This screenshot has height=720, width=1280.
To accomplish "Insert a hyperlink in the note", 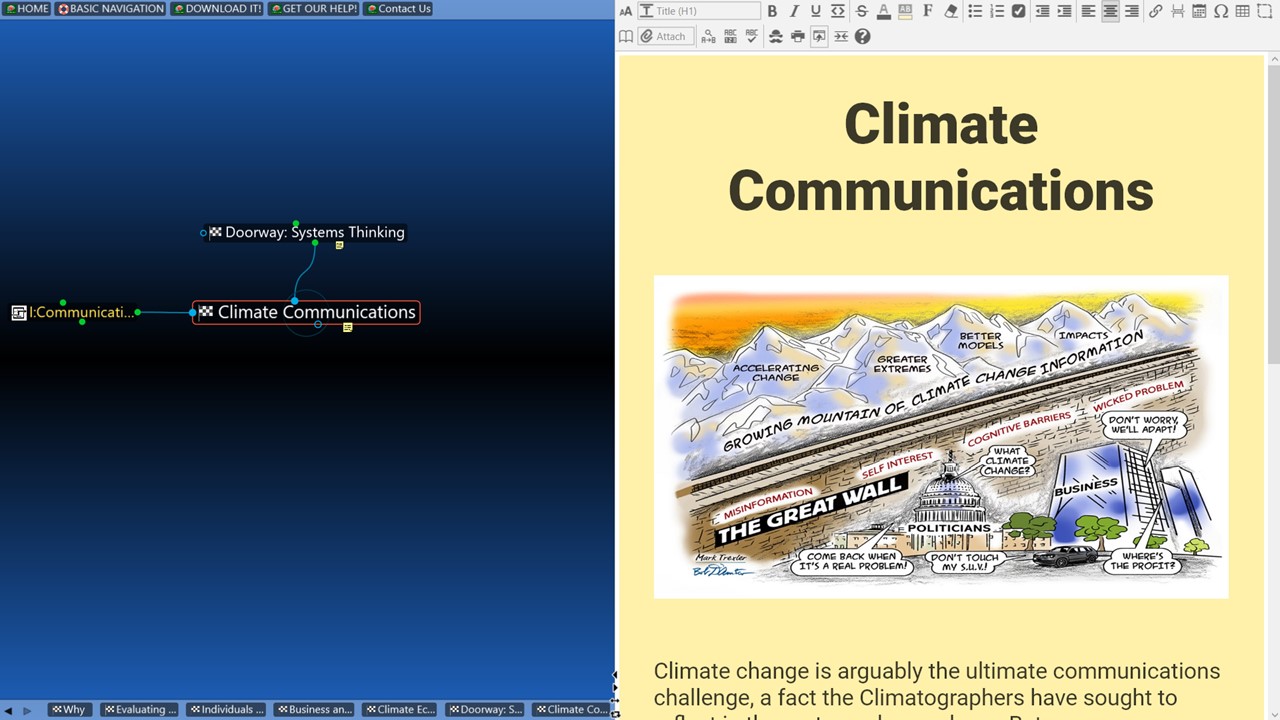I will [x=1155, y=11].
